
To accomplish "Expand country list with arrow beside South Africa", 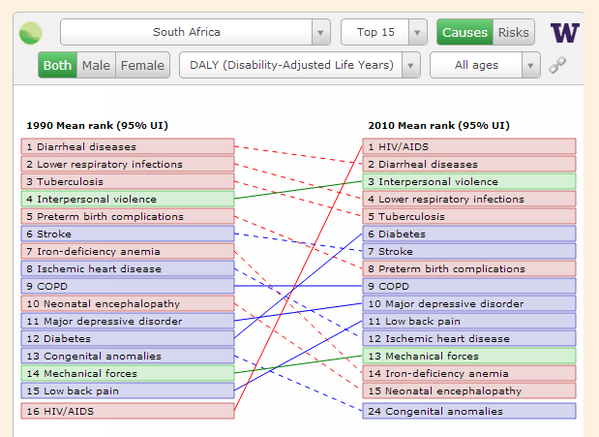I will click(x=321, y=32).
